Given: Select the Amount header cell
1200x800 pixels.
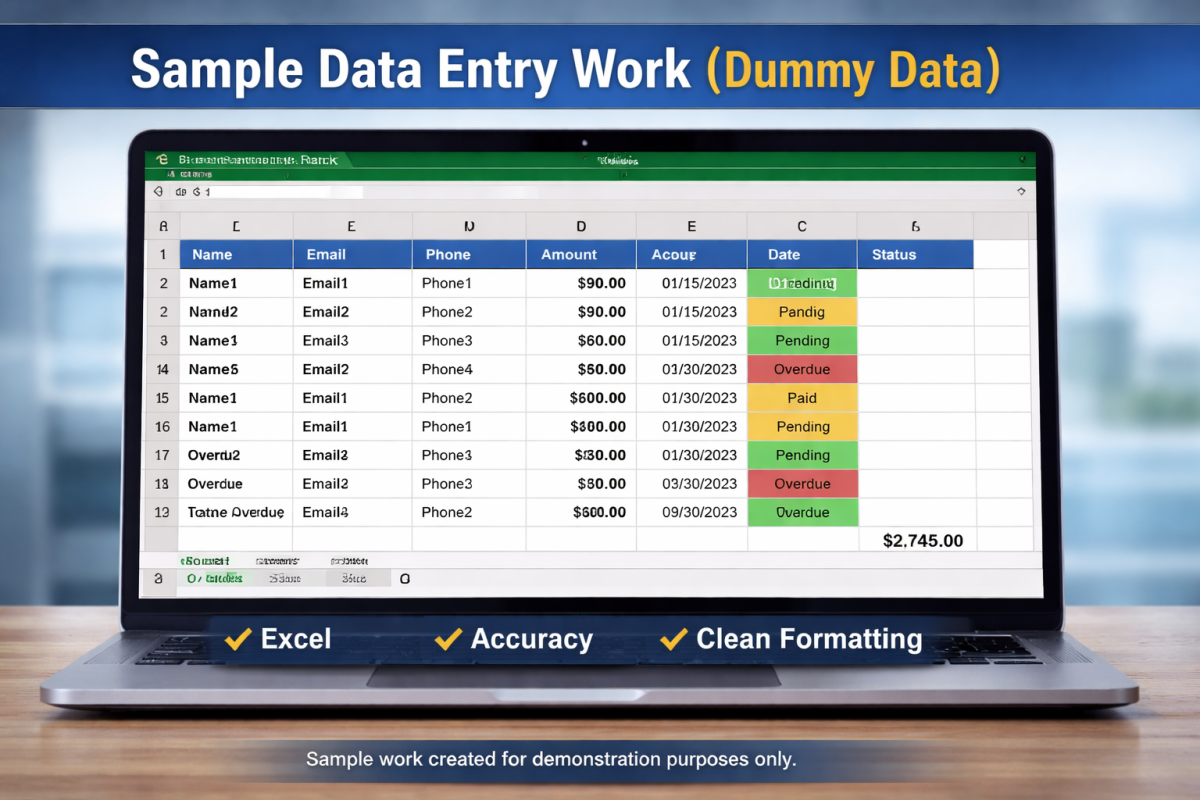Looking at the screenshot, I should point(580,255).
